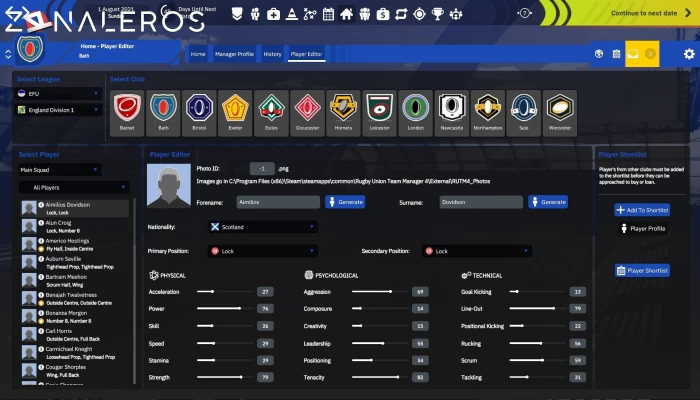
Task: Open the Nationality Scotland dropdown
Action: [x=263, y=227]
